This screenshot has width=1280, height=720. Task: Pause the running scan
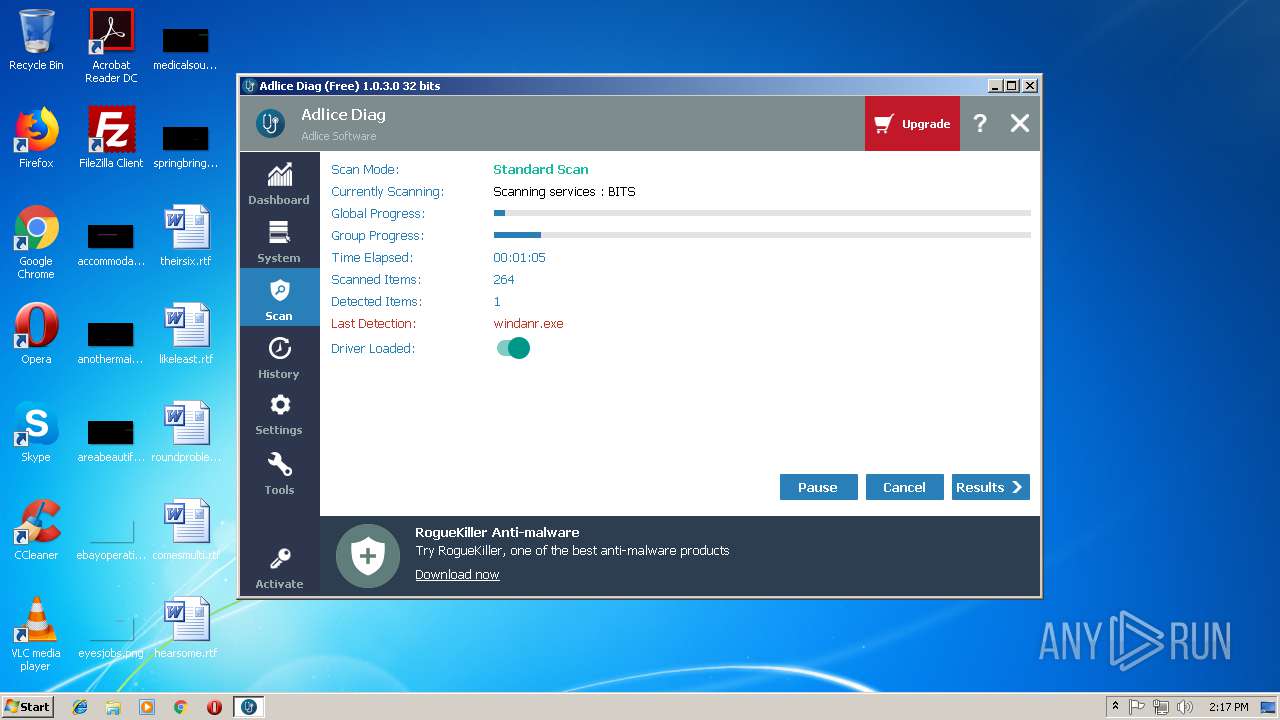pyautogui.click(x=818, y=487)
